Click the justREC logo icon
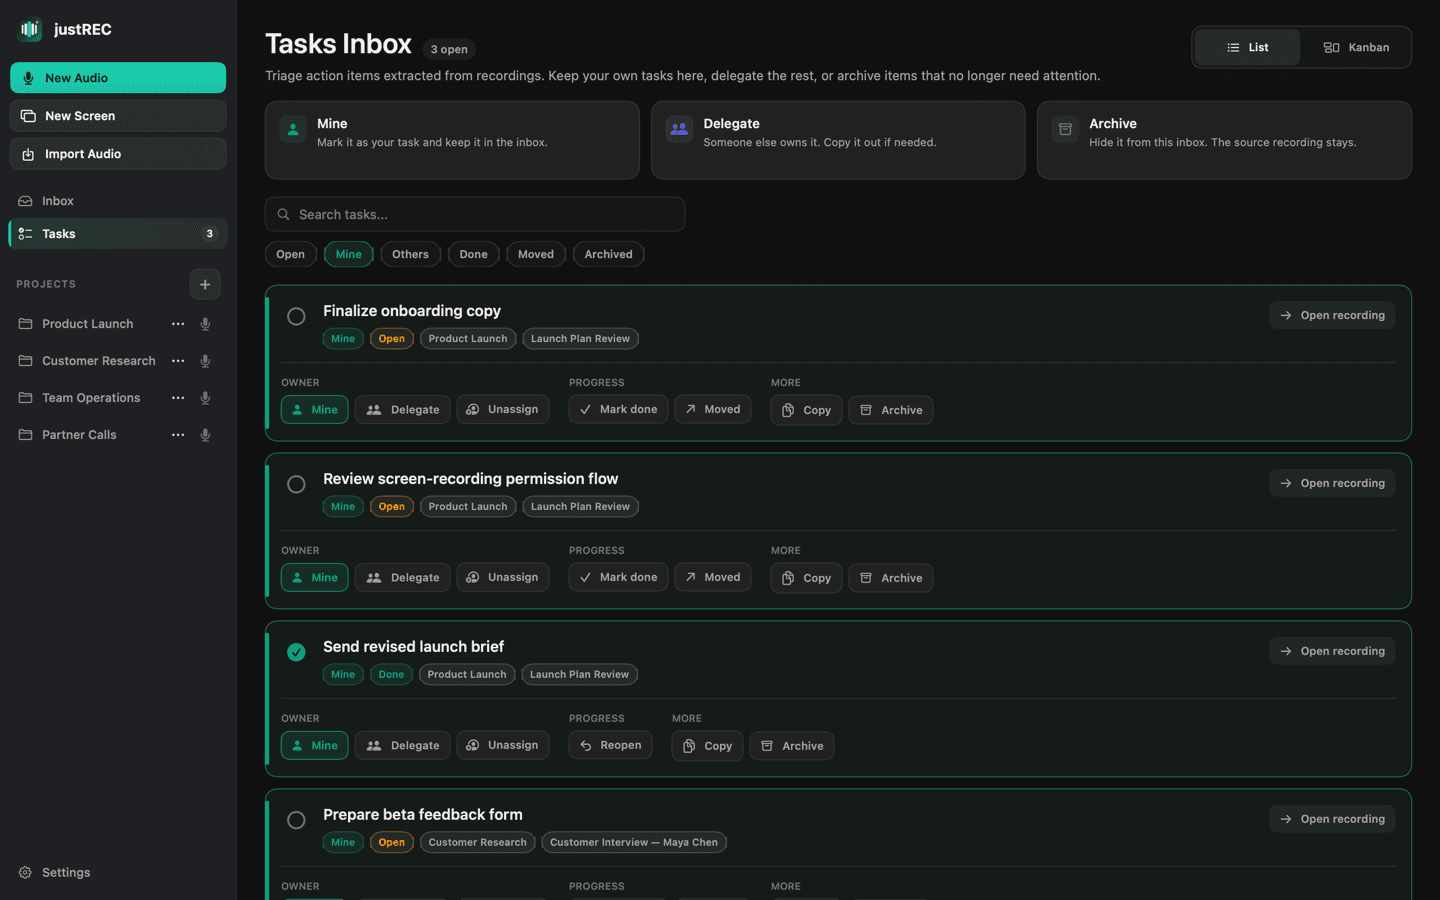 30,29
